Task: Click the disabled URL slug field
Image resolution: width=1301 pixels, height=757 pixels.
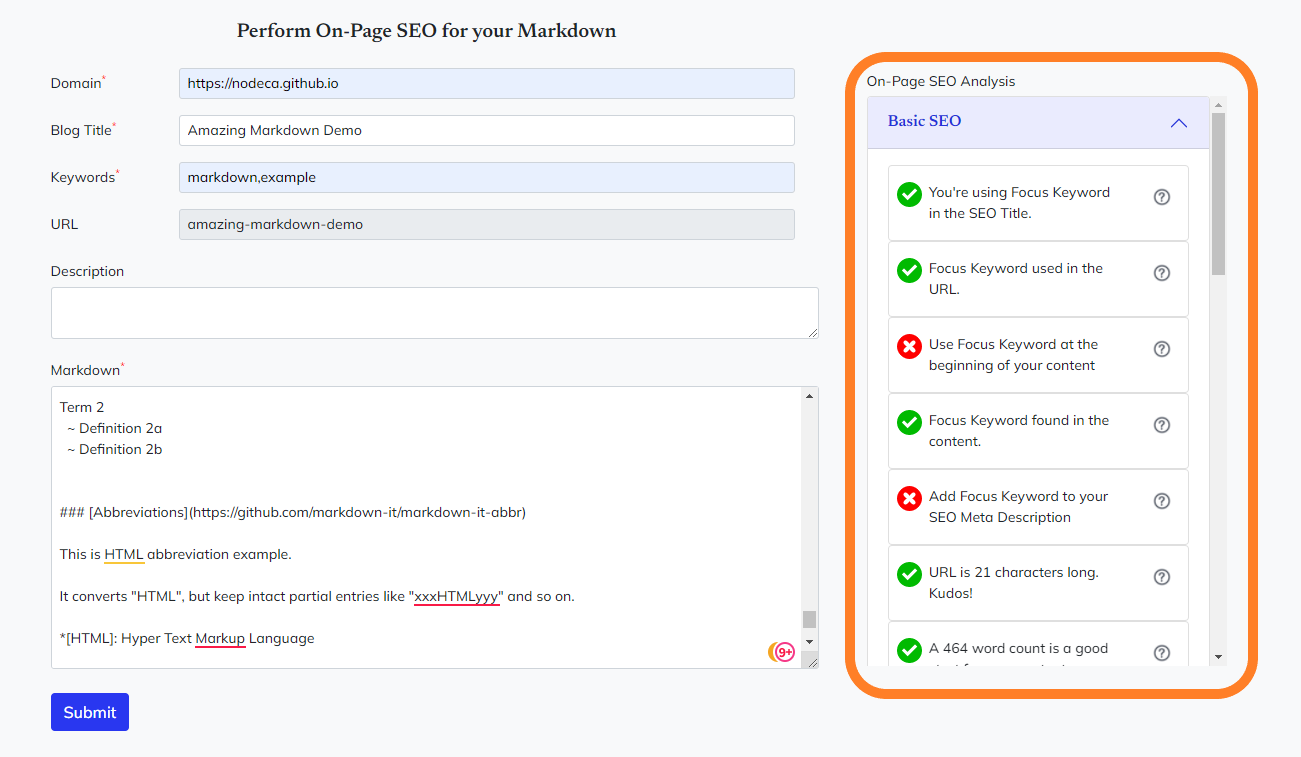Action: tap(486, 224)
